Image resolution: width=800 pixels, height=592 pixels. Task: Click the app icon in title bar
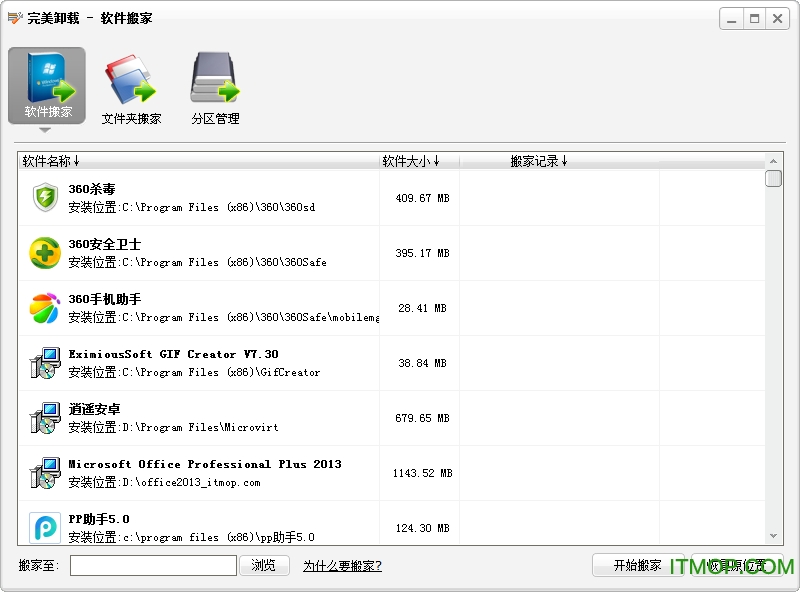14,18
